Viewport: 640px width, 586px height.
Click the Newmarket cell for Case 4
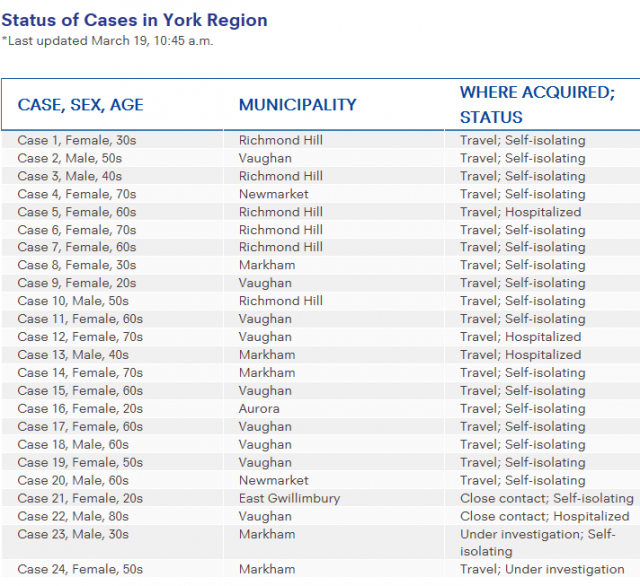coord(273,194)
